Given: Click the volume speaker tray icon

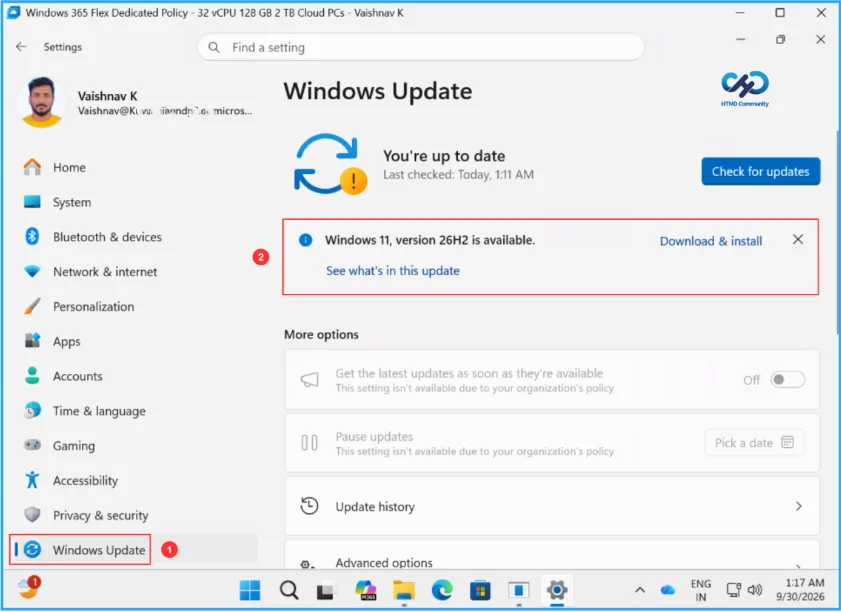Looking at the screenshot, I should [x=755, y=591].
